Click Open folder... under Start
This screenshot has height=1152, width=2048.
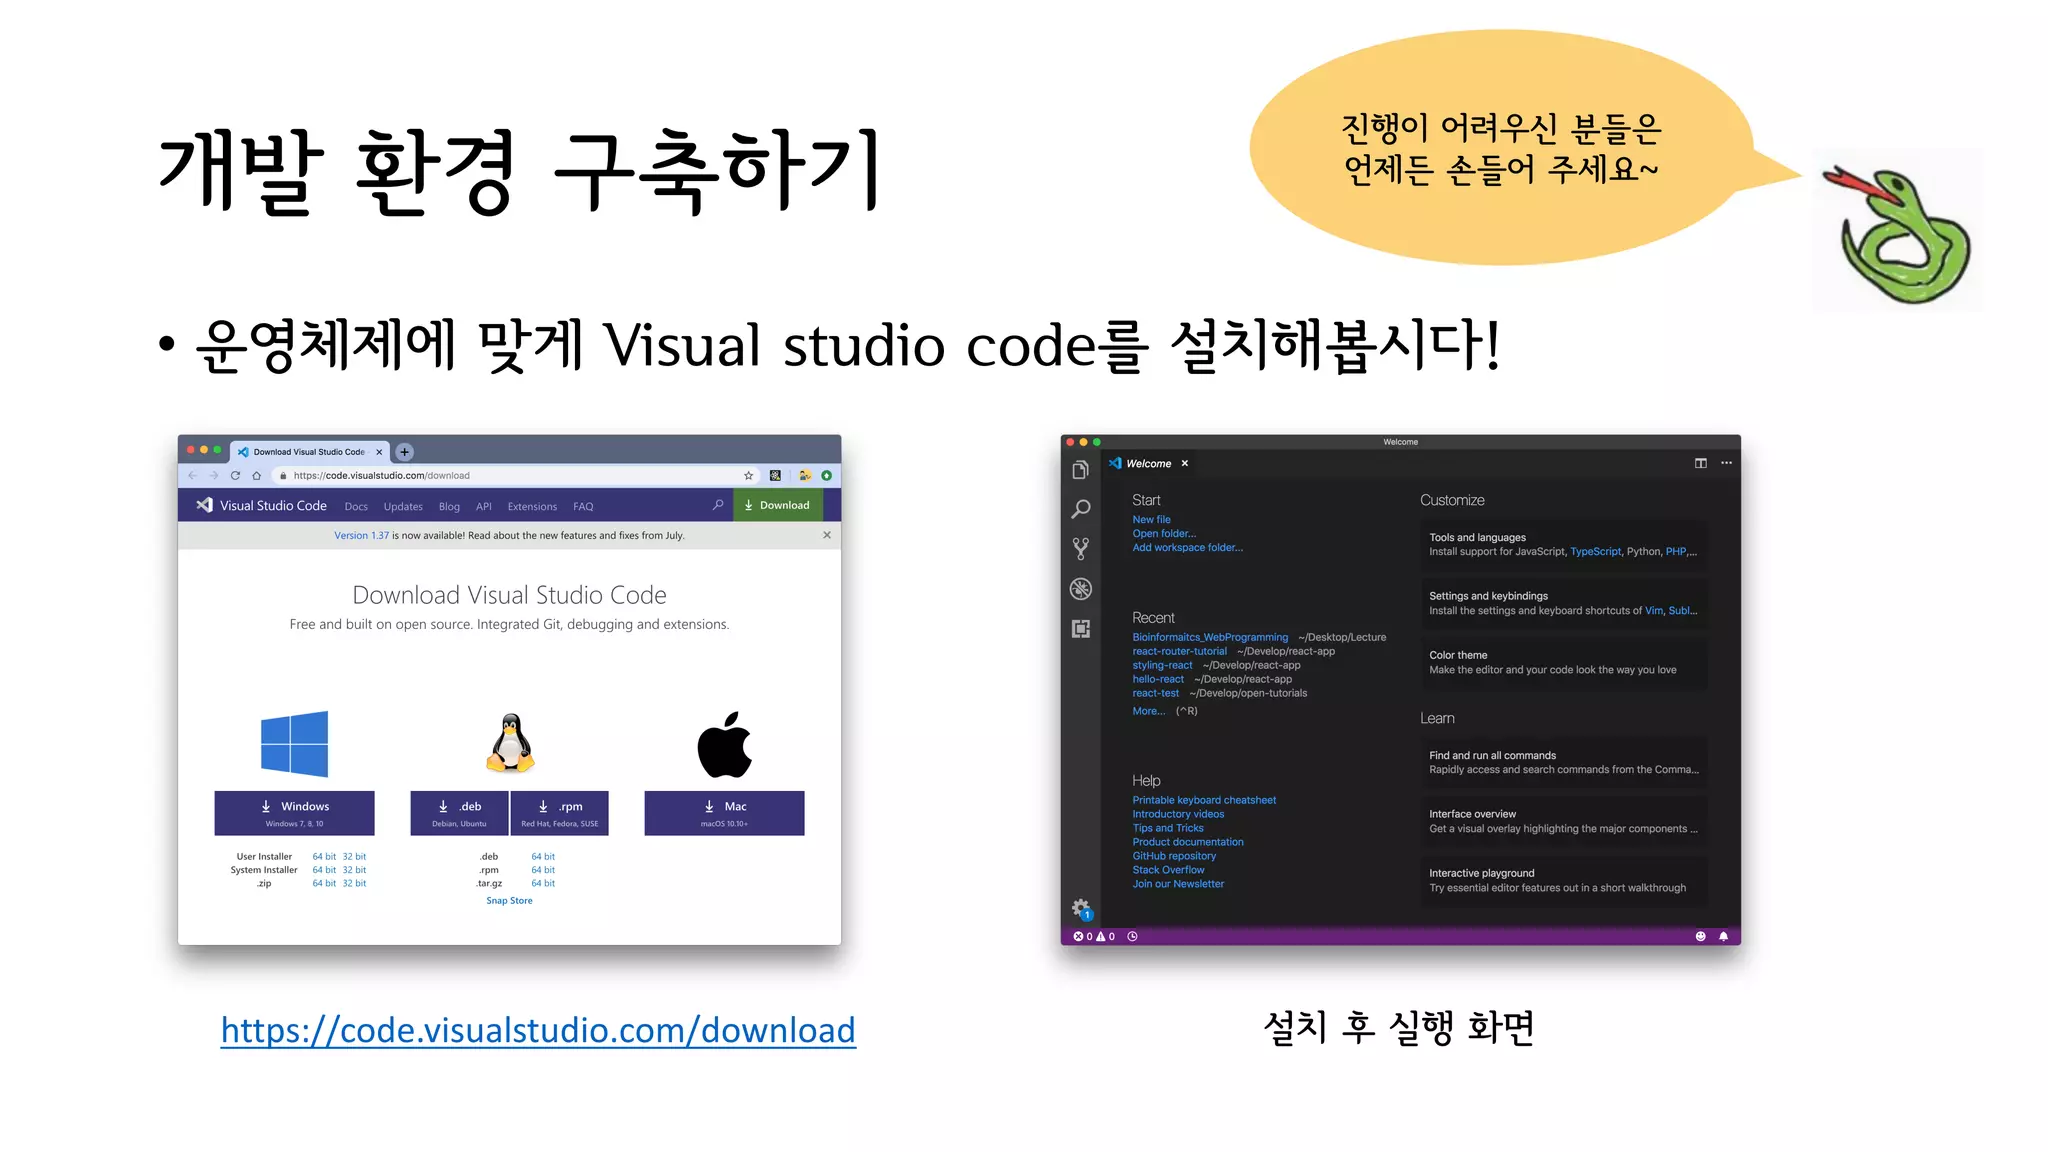[x=1164, y=533]
